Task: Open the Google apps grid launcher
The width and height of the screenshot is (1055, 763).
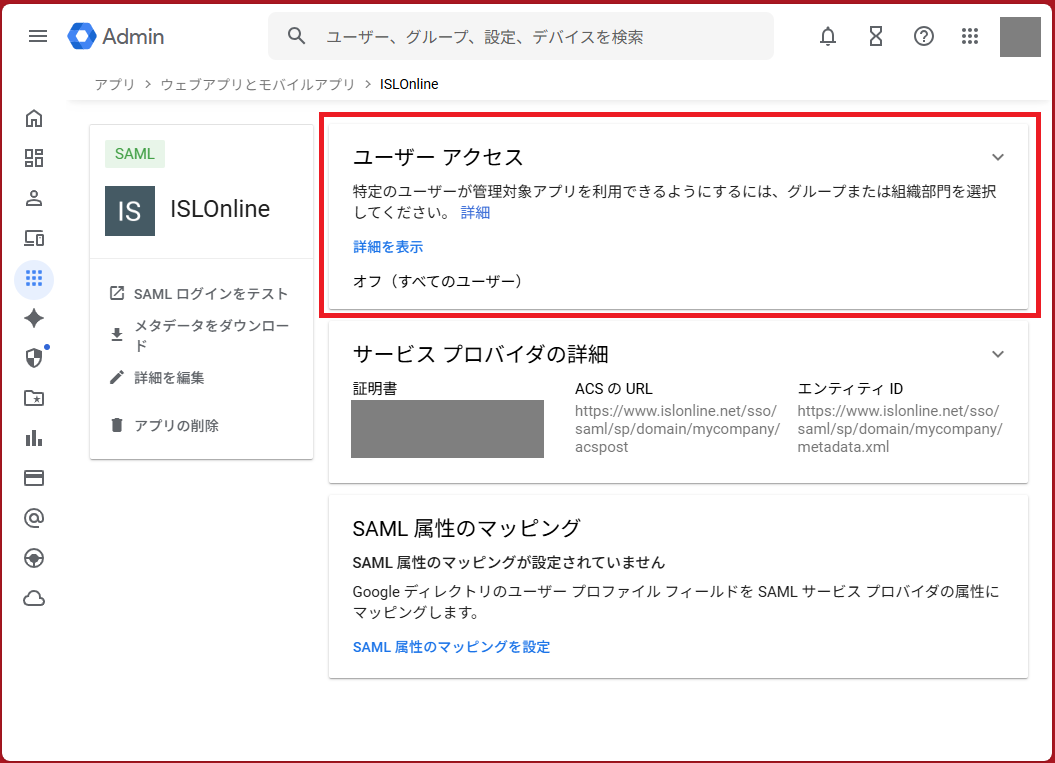Action: point(970,36)
